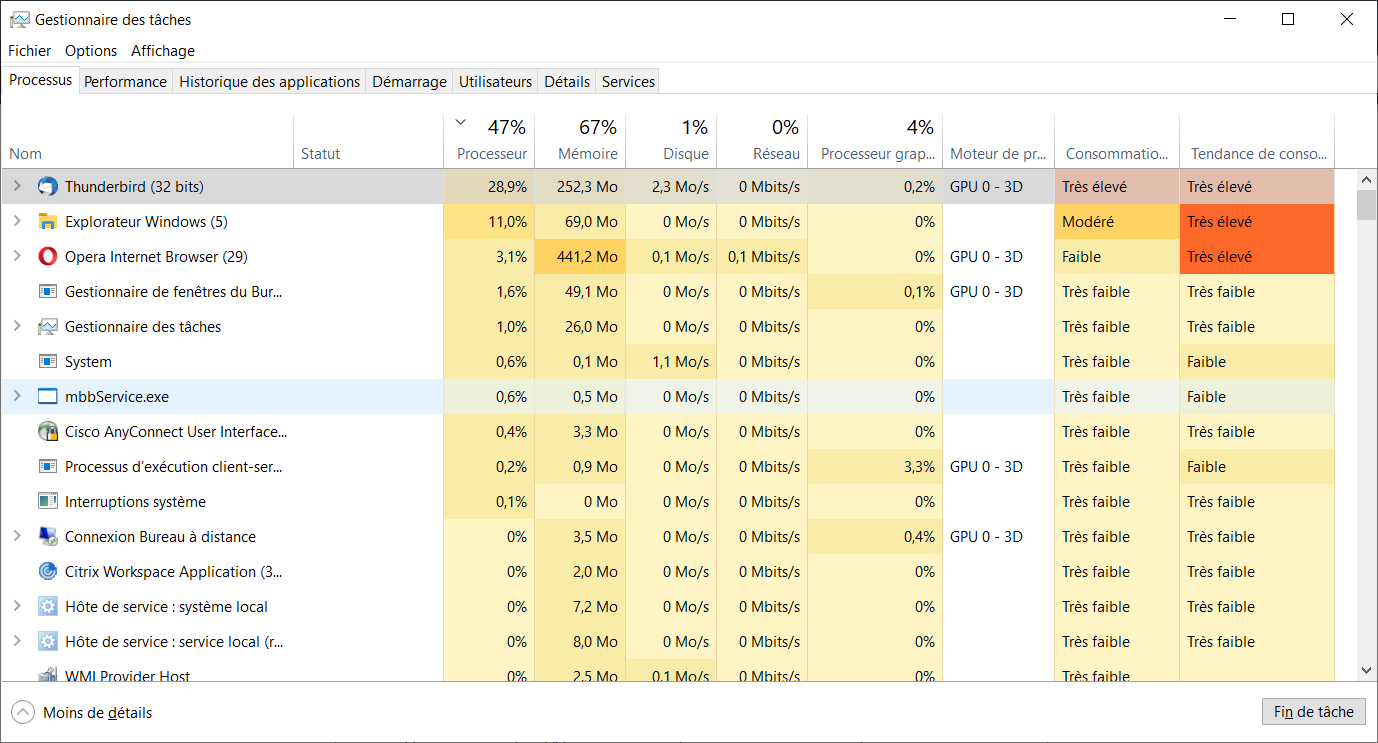Collapse details with Moins de détails arrow
The height and width of the screenshot is (743, 1378).
click(x=22, y=713)
